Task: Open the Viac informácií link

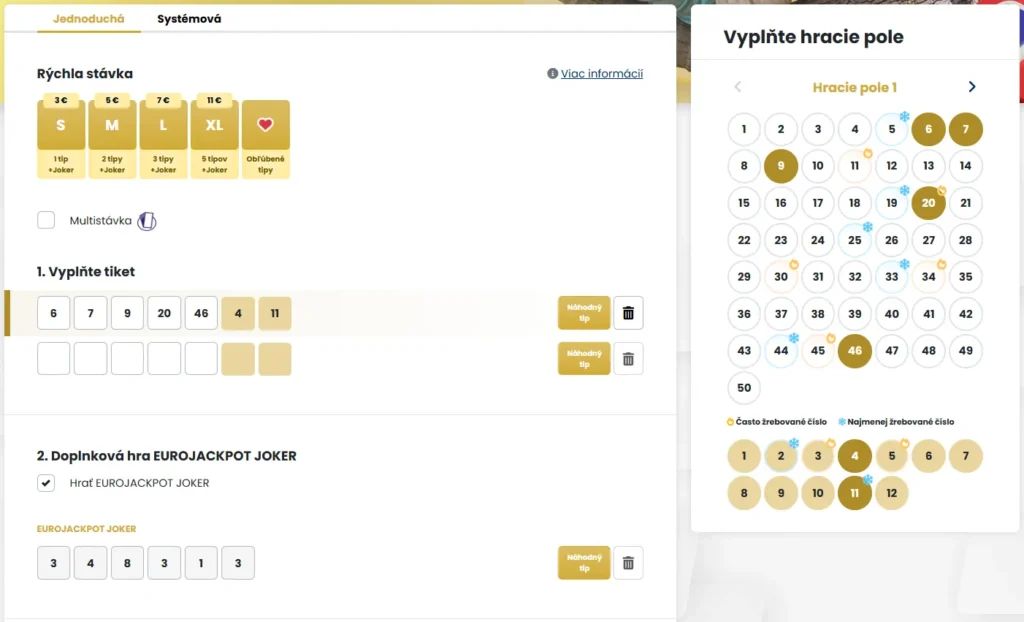Action: (x=601, y=73)
